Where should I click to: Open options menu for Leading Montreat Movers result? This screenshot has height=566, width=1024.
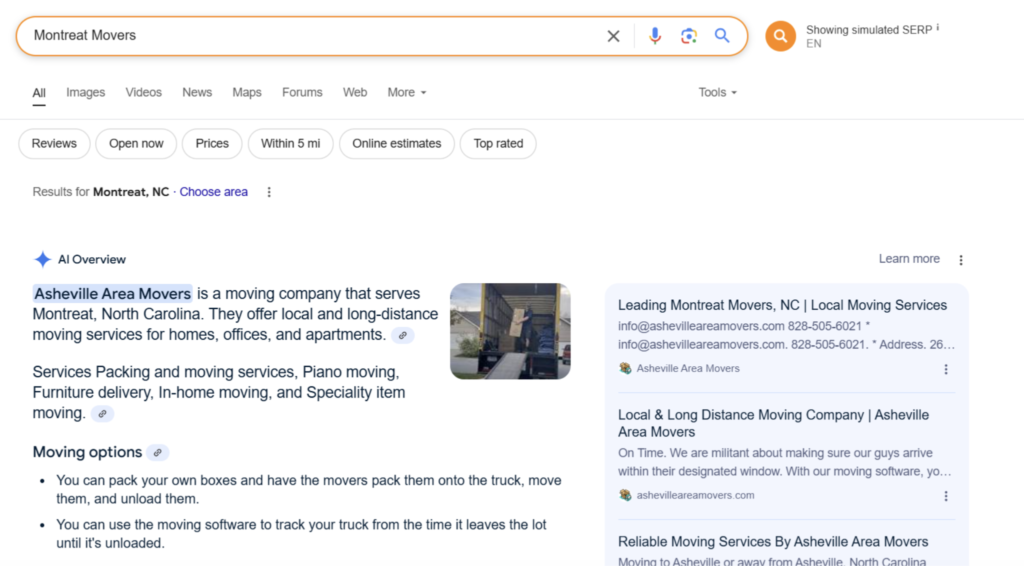[946, 369]
